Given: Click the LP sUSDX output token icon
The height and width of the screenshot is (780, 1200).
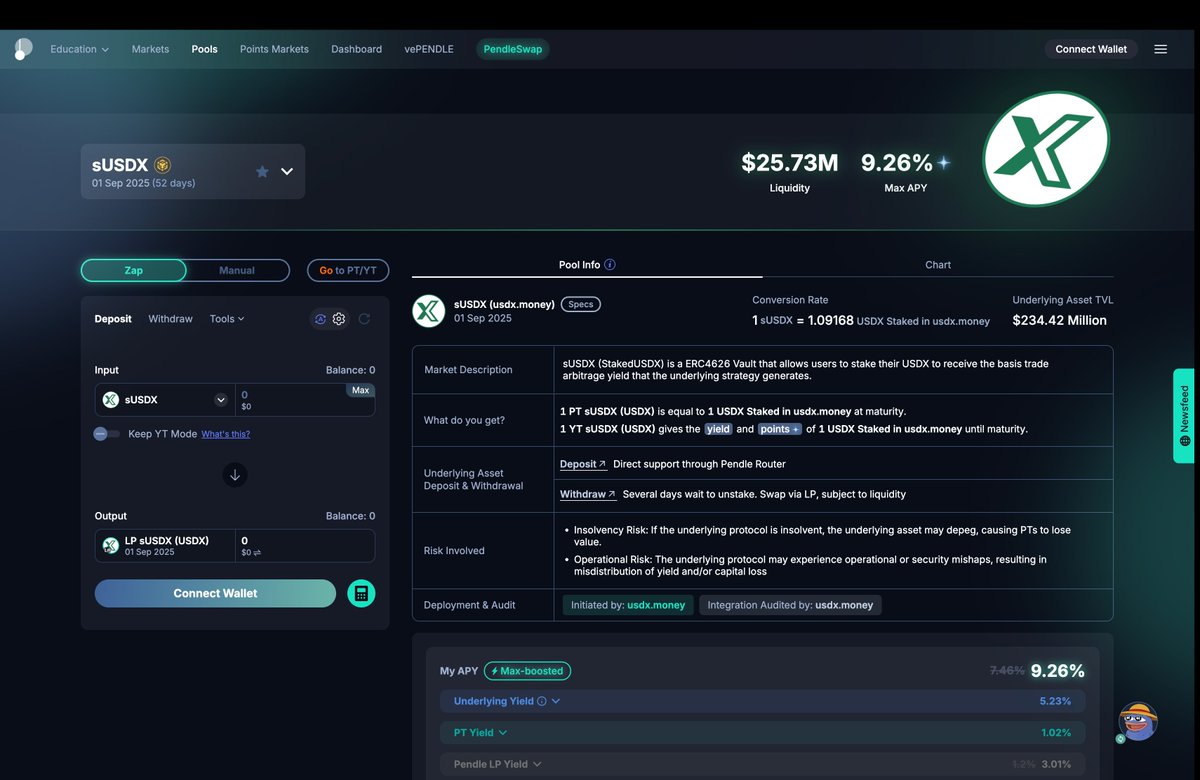Looking at the screenshot, I should coord(111,545).
